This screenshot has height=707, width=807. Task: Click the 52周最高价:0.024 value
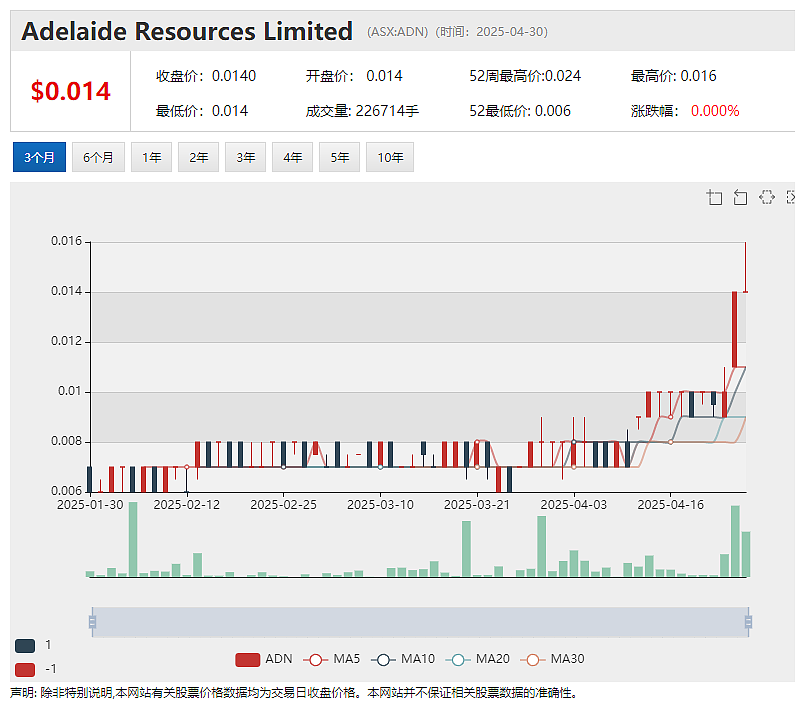(x=525, y=76)
